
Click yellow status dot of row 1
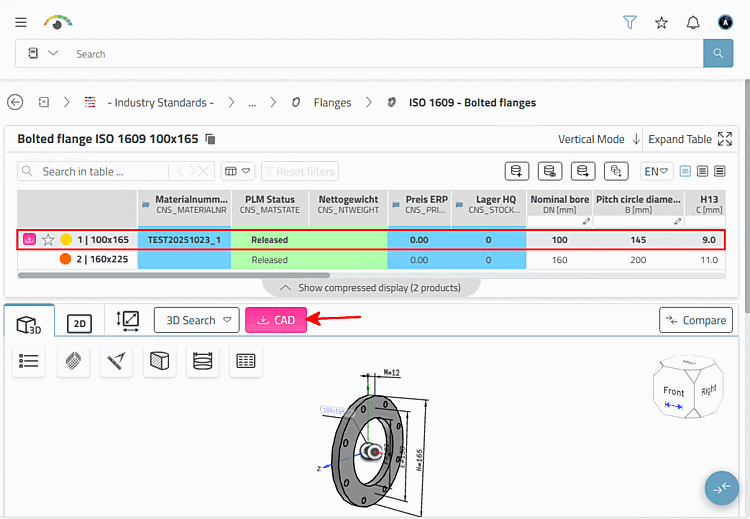66,240
